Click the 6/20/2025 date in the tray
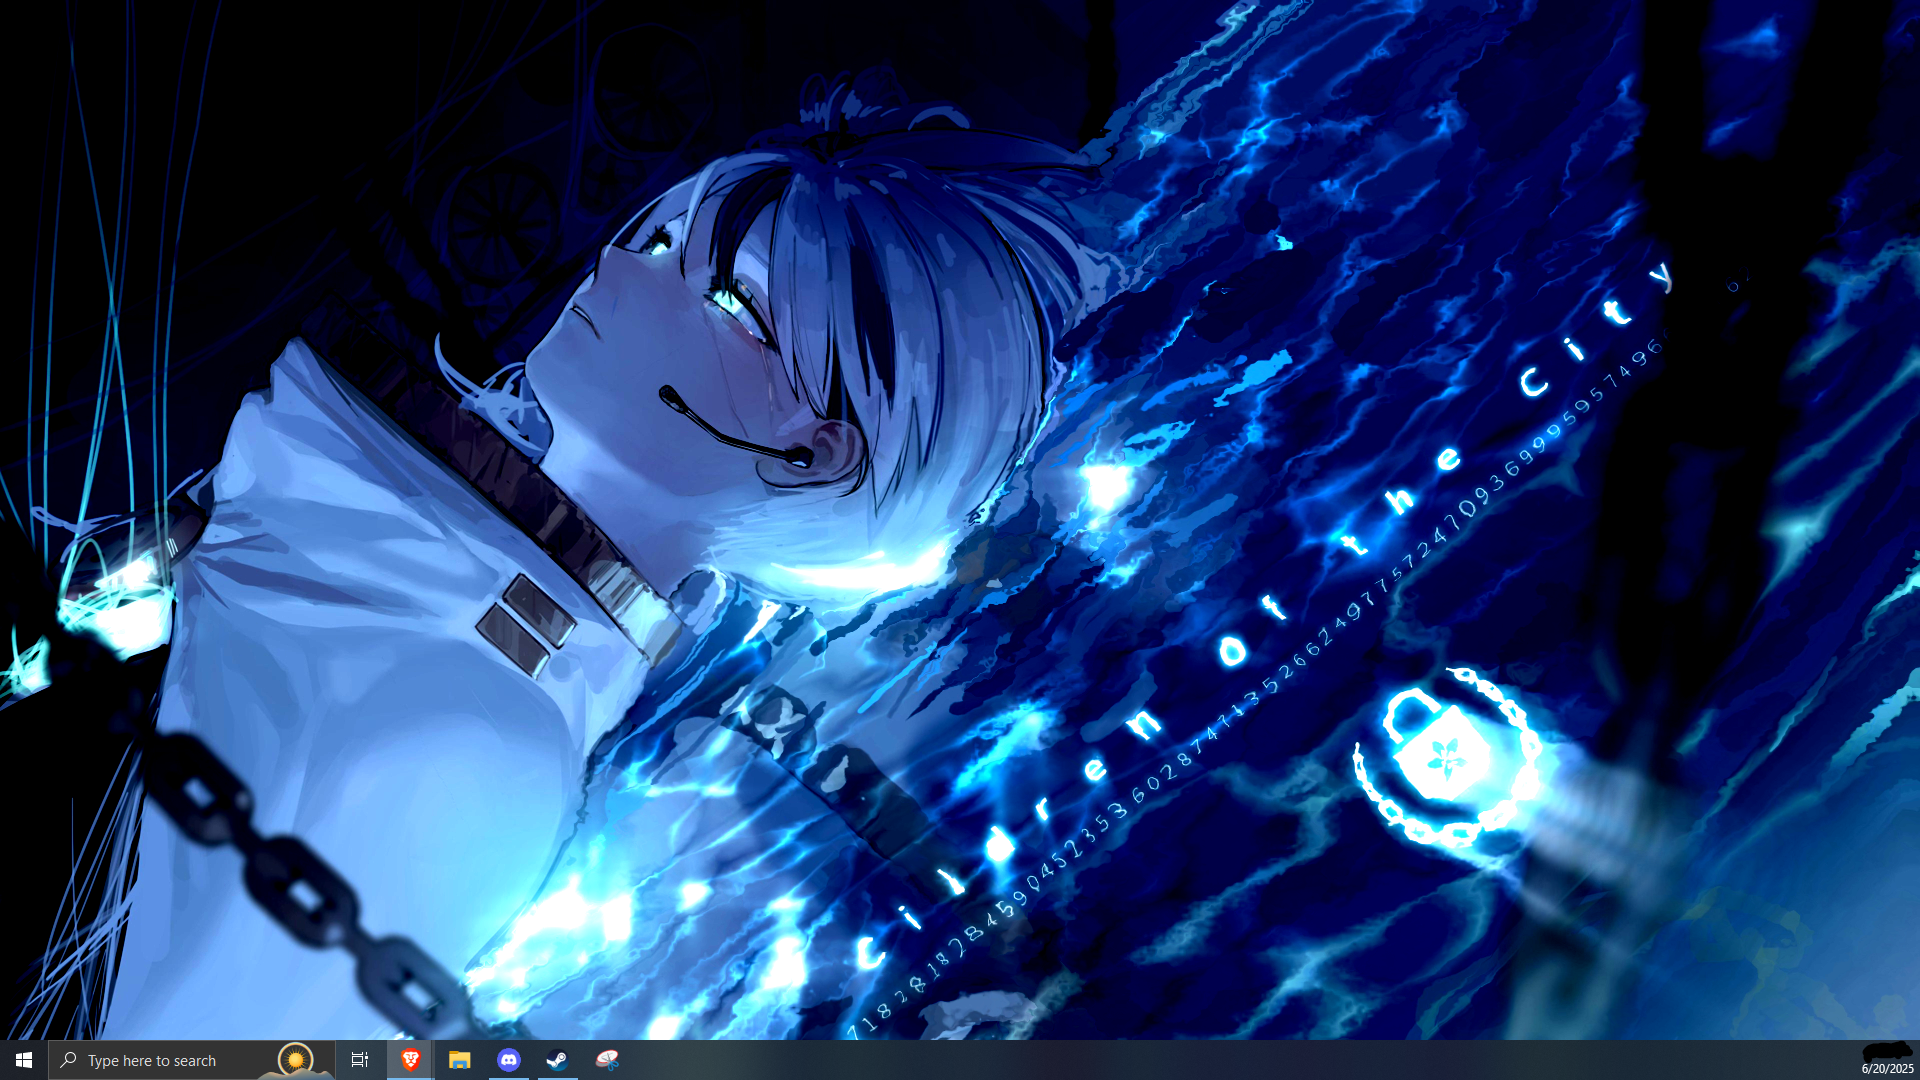 click(1887, 1069)
